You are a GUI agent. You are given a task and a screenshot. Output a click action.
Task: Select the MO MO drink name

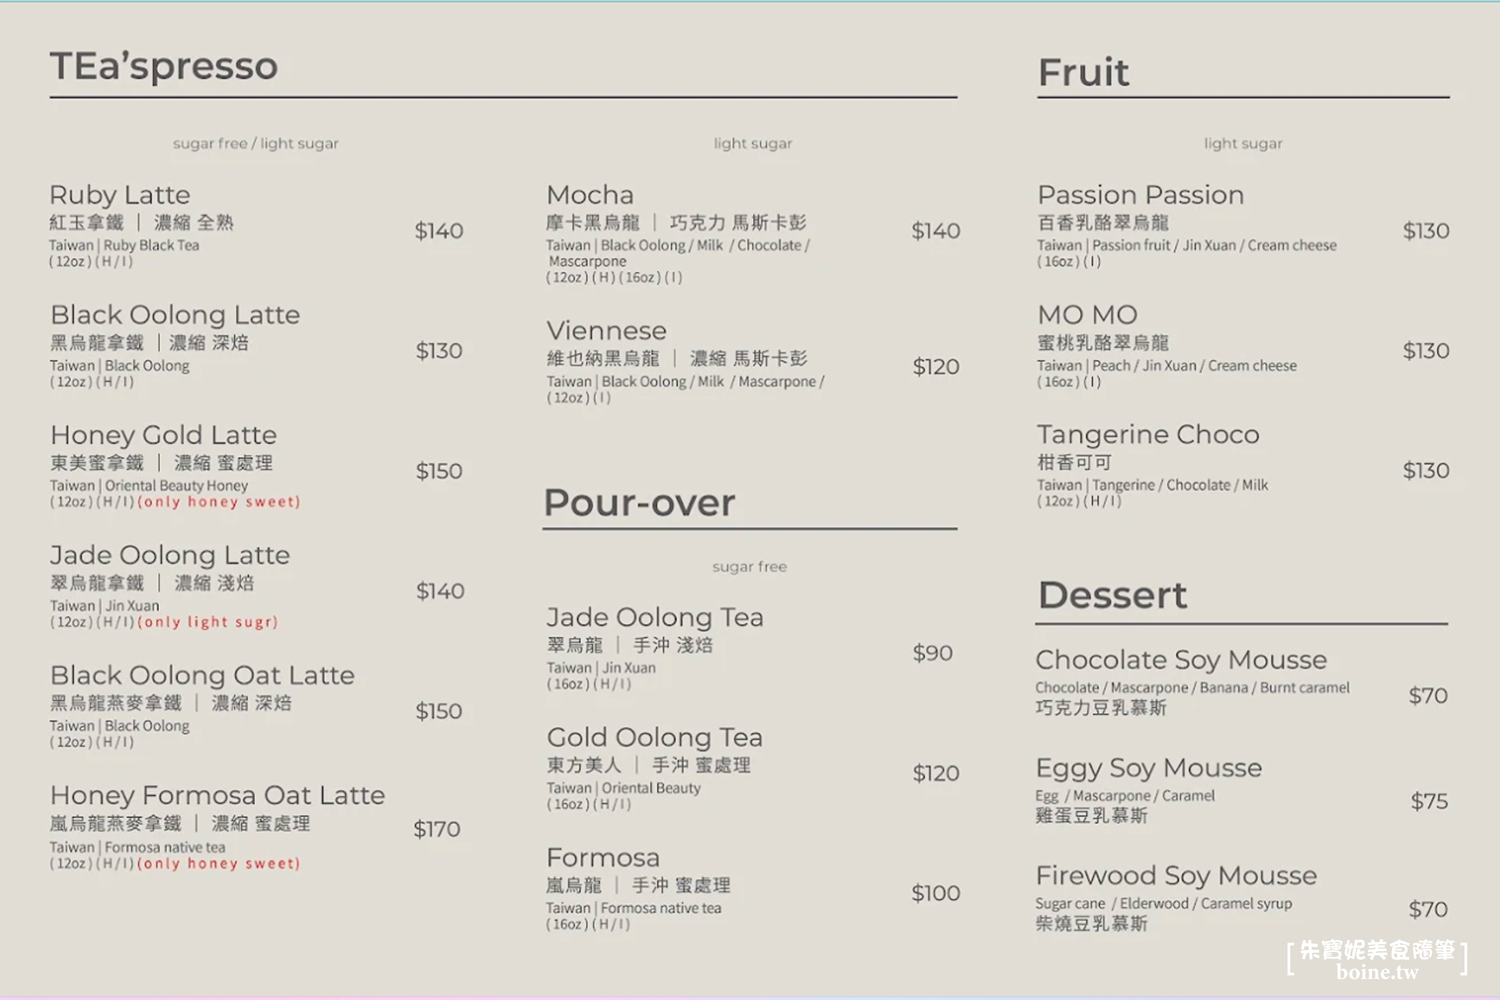tap(1087, 315)
